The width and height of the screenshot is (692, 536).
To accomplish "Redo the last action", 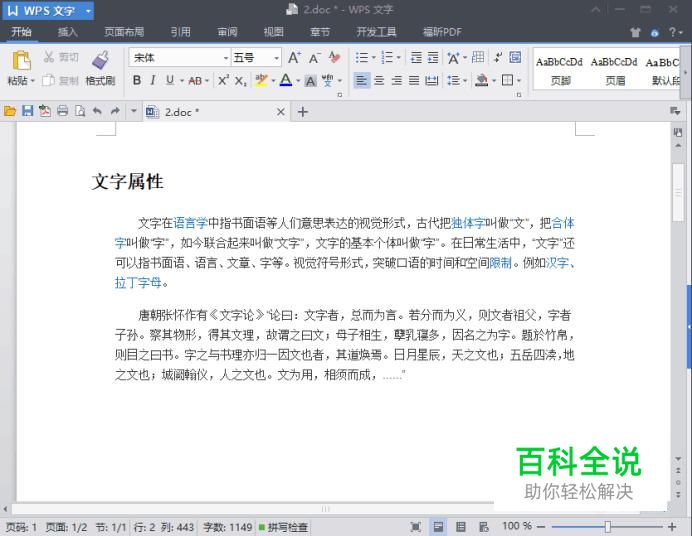I will [x=115, y=111].
